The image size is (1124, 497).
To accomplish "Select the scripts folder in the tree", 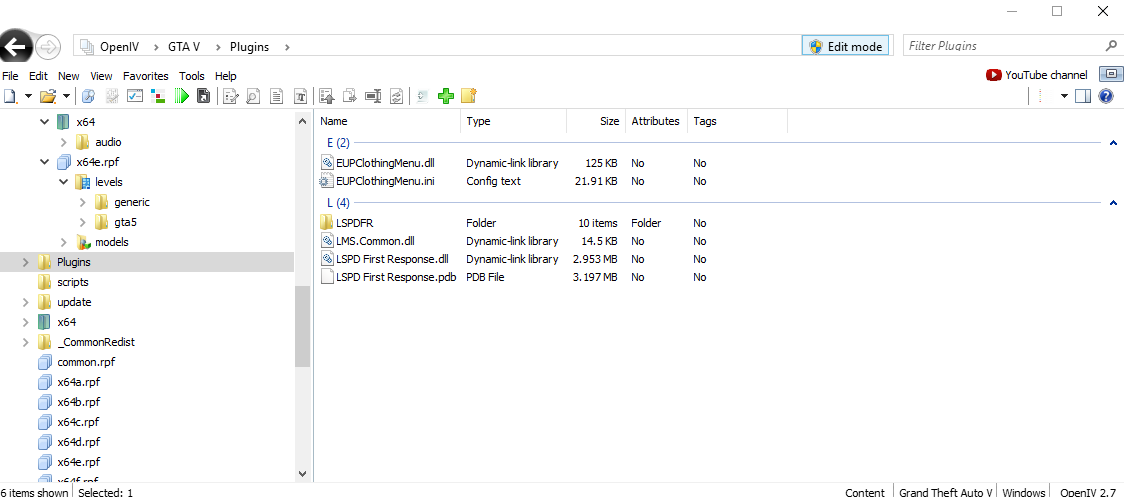I will point(72,283).
